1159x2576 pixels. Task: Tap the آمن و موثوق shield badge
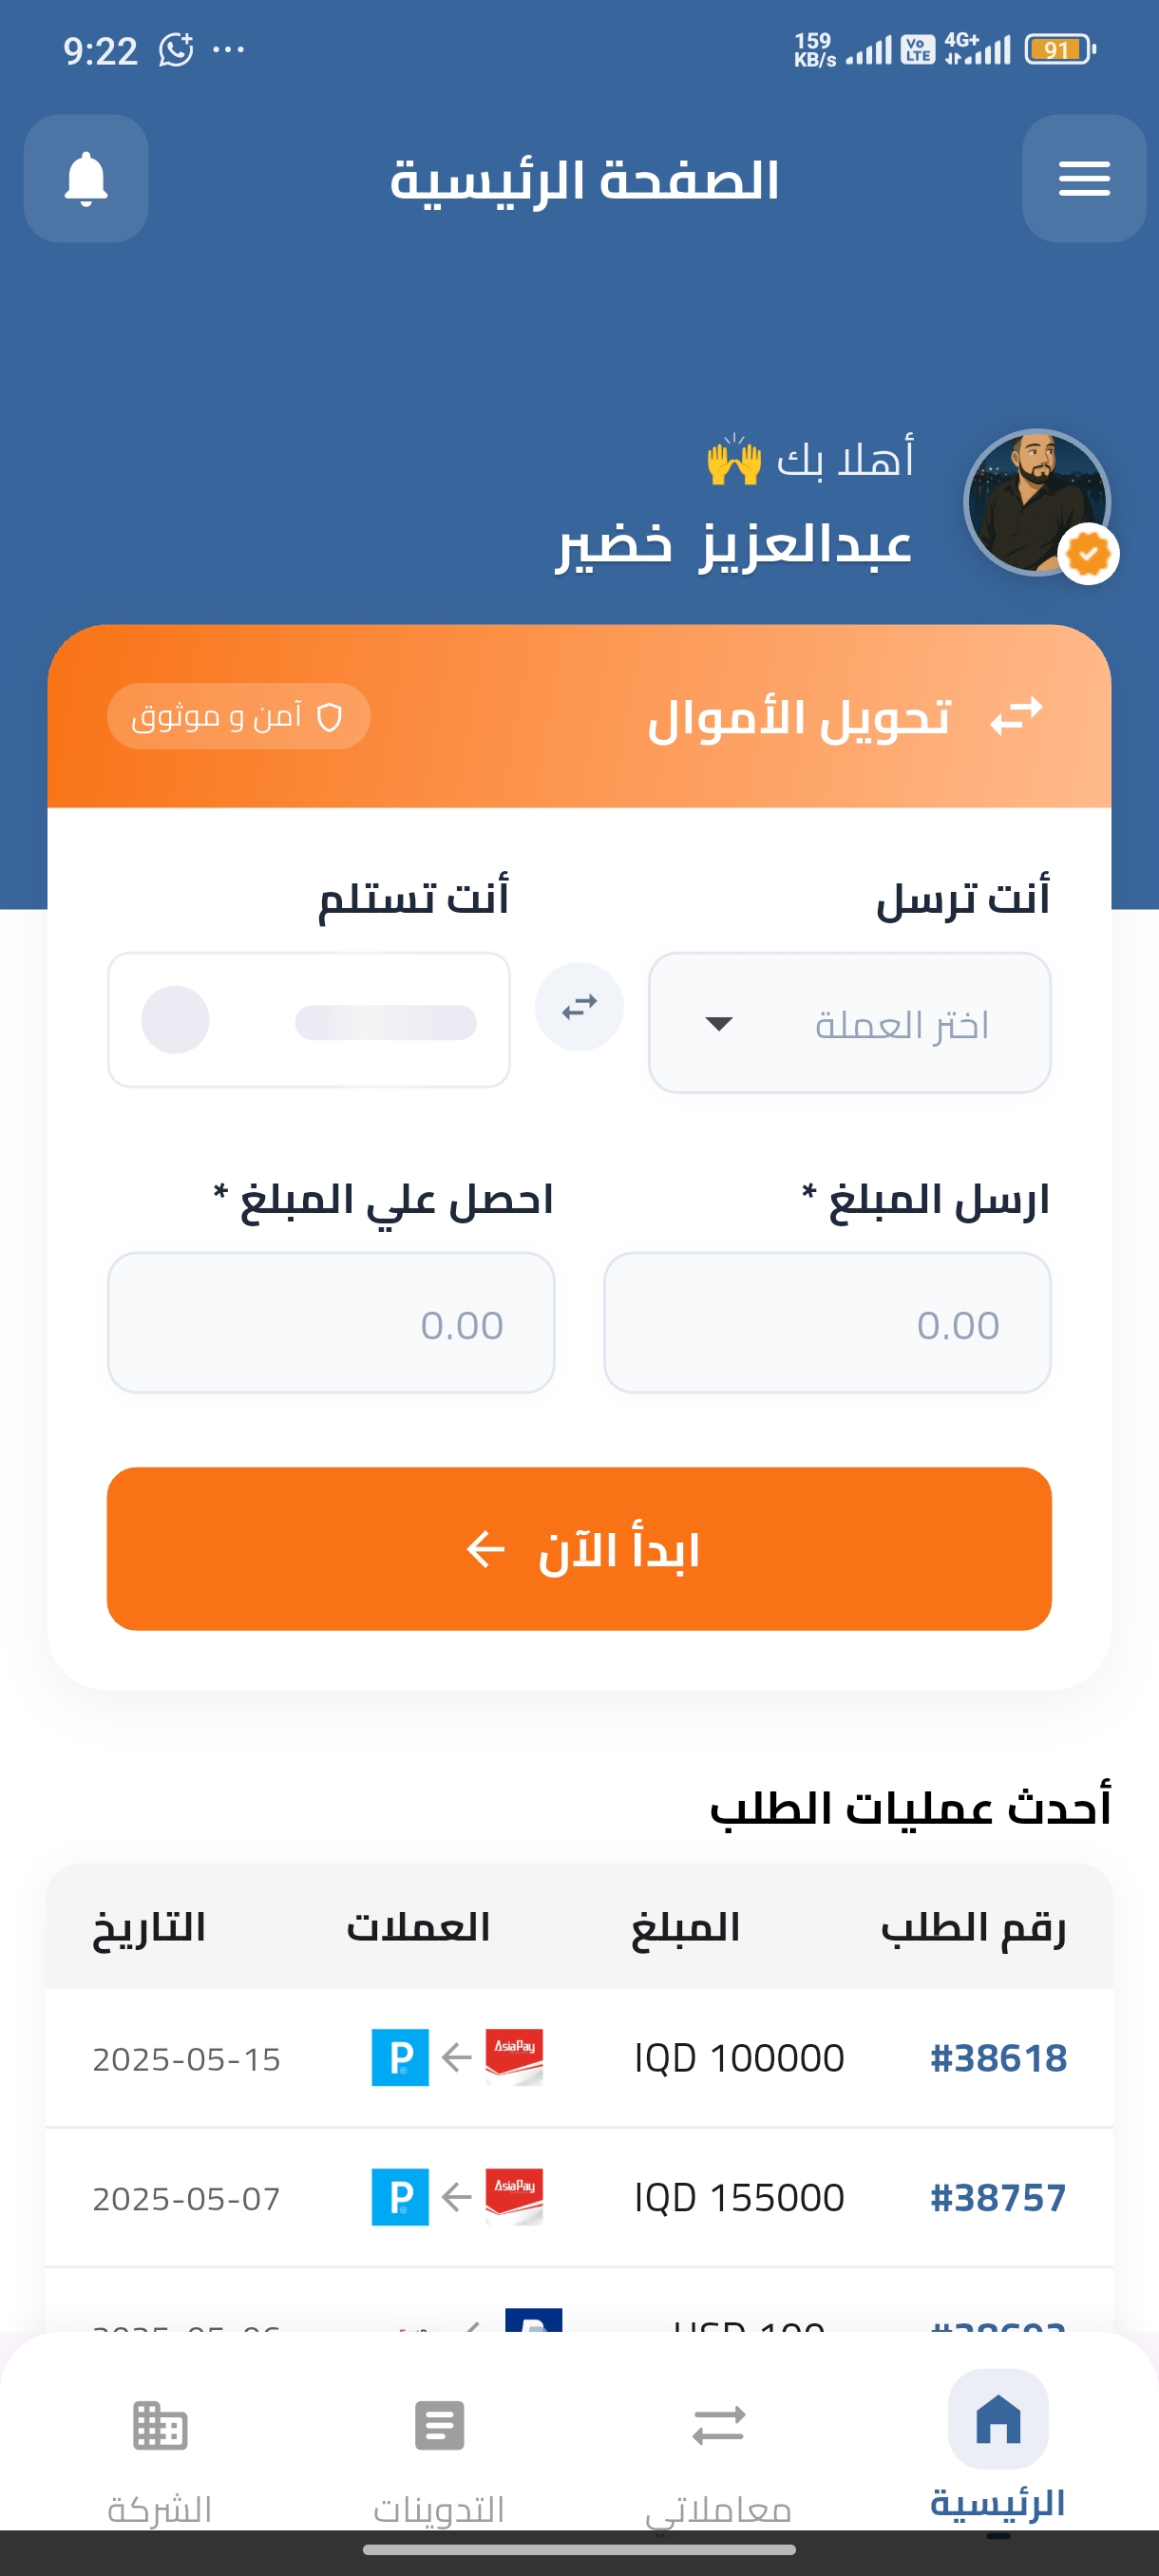pos(238,716)
